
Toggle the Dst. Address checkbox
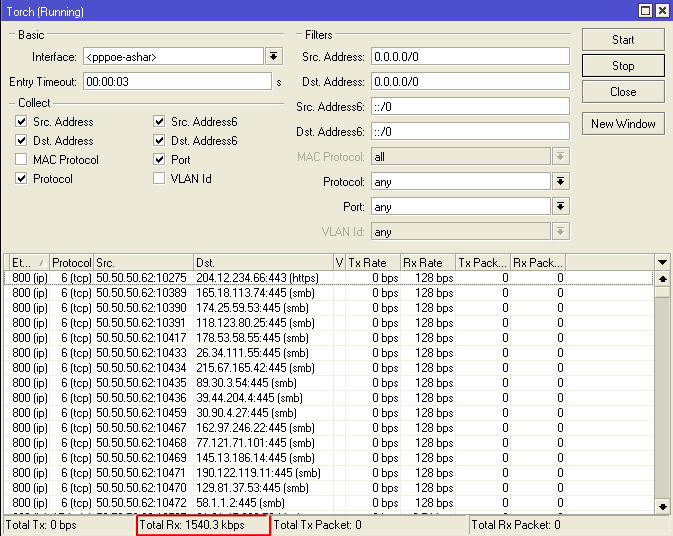(21, 140)
